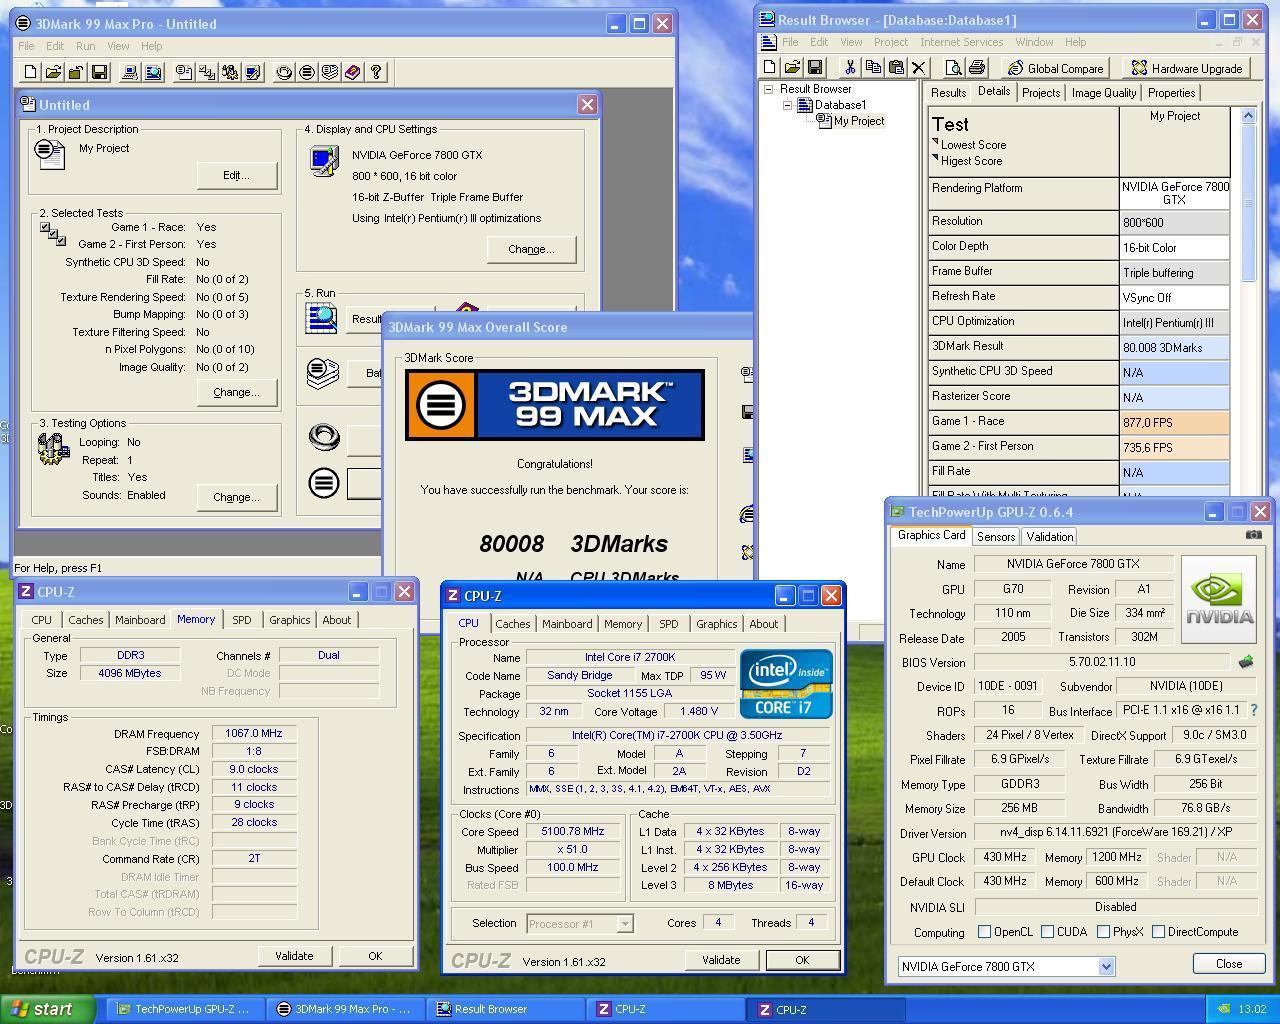
Task: Click OK button in Memory CPU-Z window
Action: [x=375, y=956]
